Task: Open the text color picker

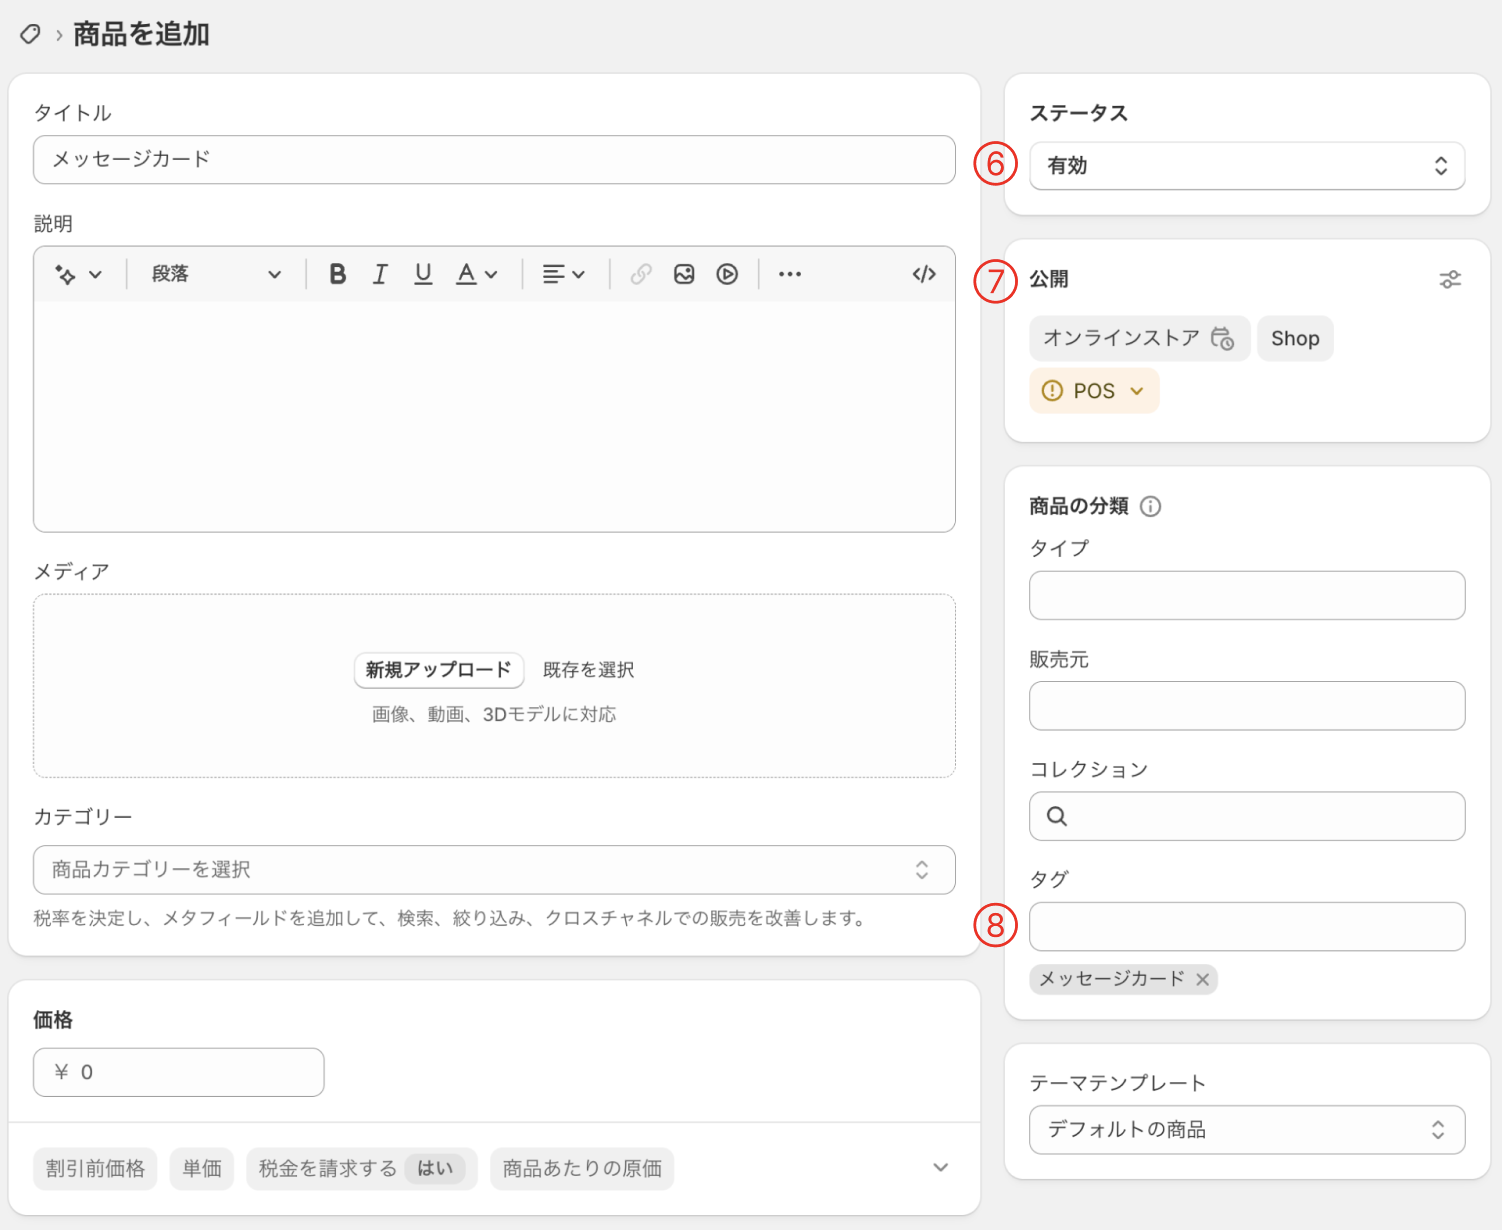Action: pos(476,274)
